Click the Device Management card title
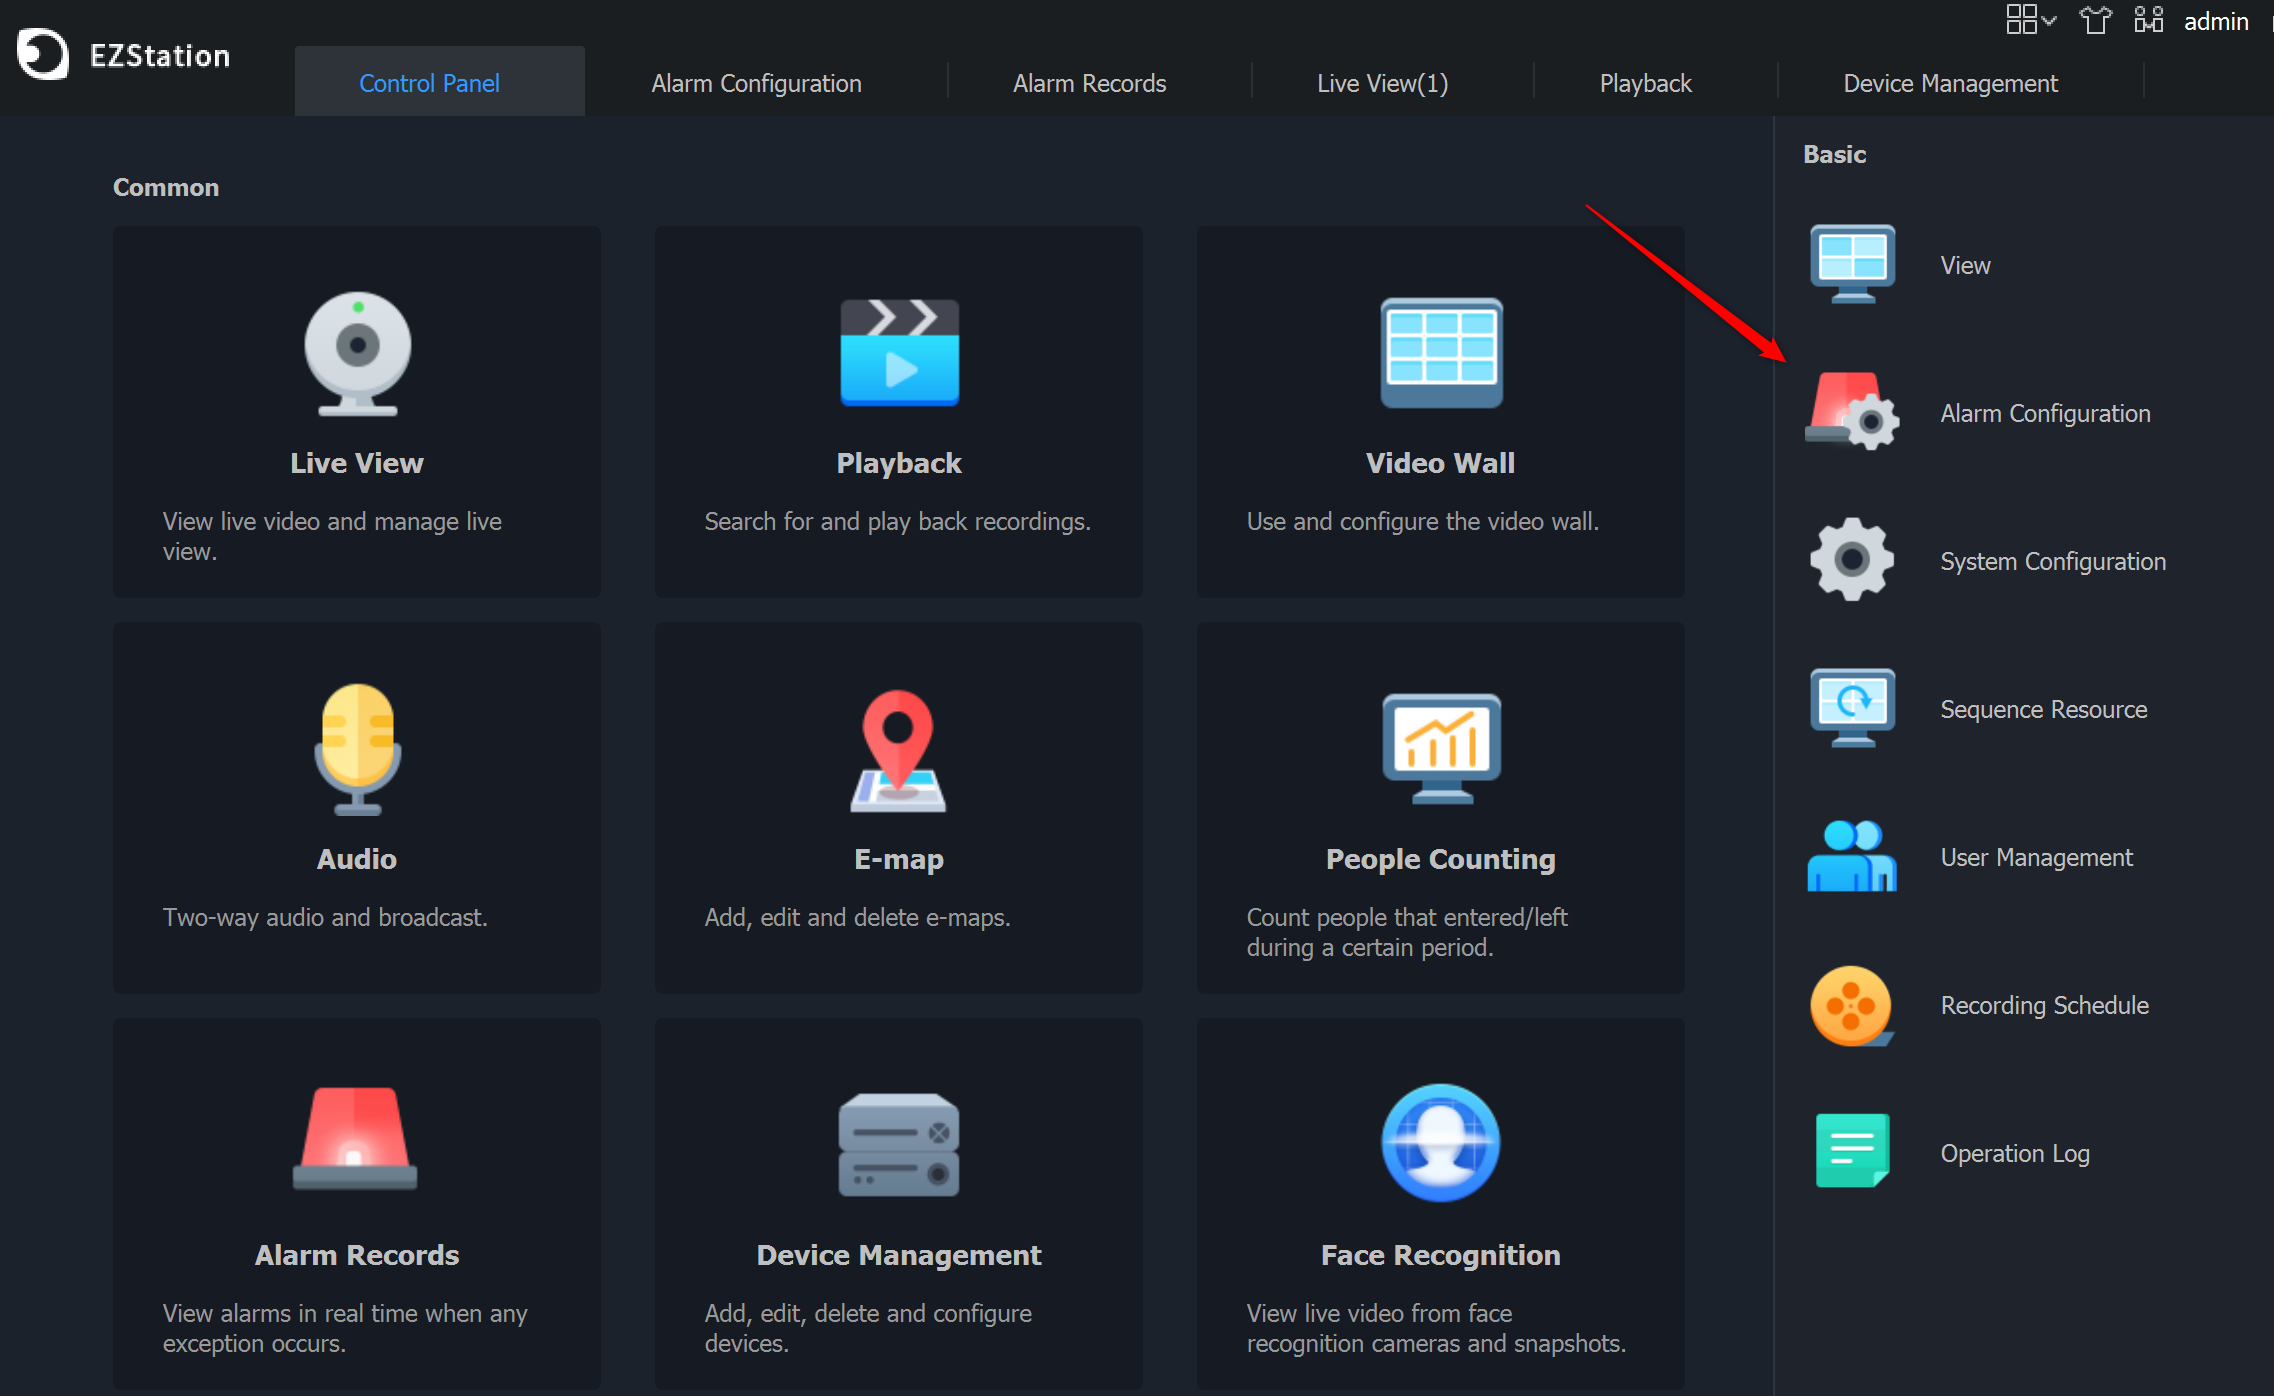 [898, 1255]
